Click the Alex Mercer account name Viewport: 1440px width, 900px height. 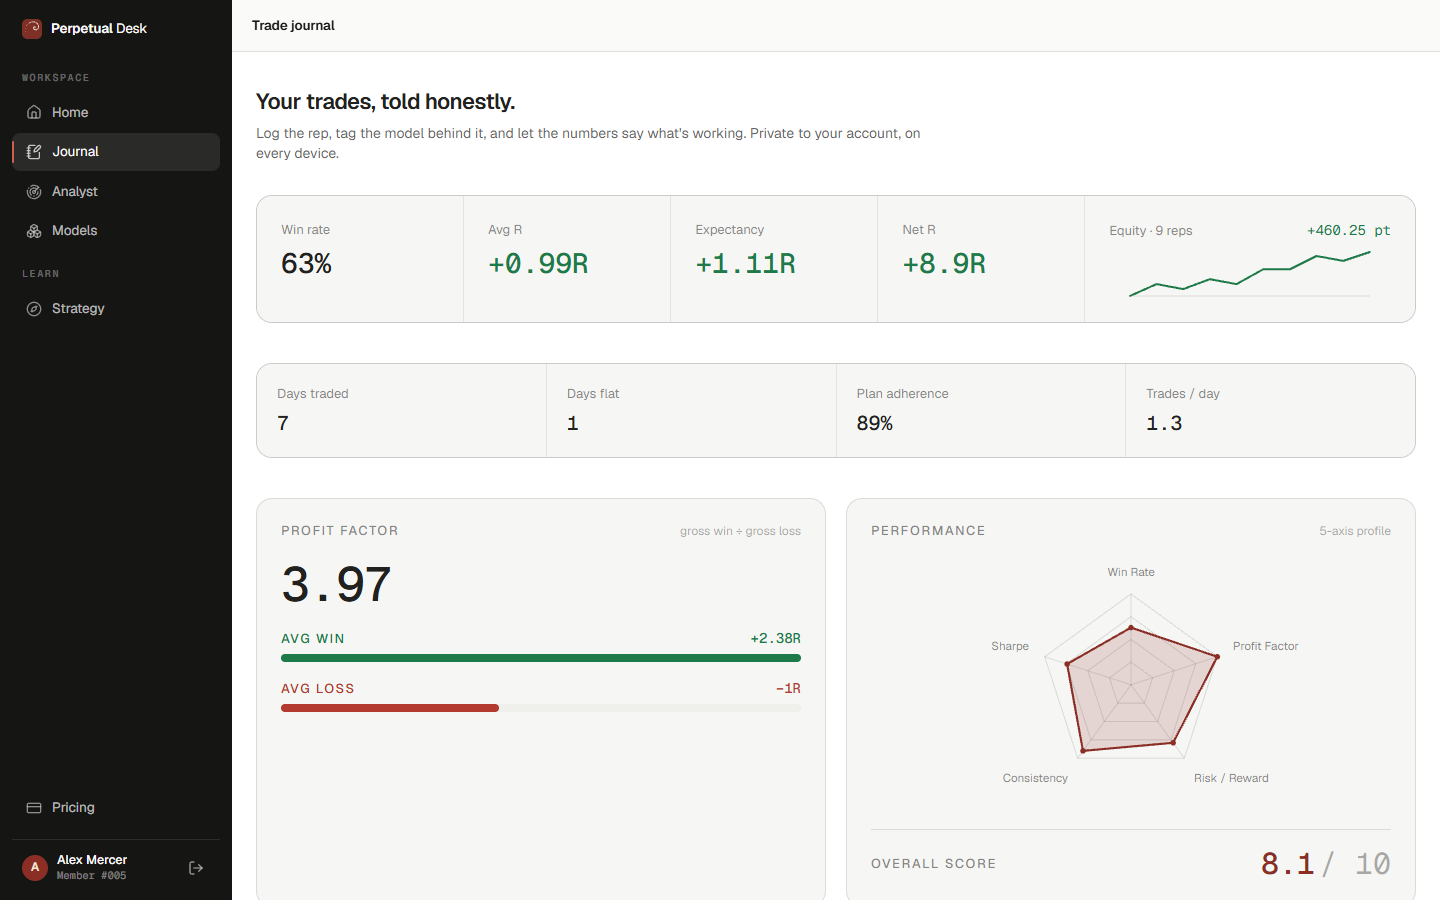coord(92,860)
